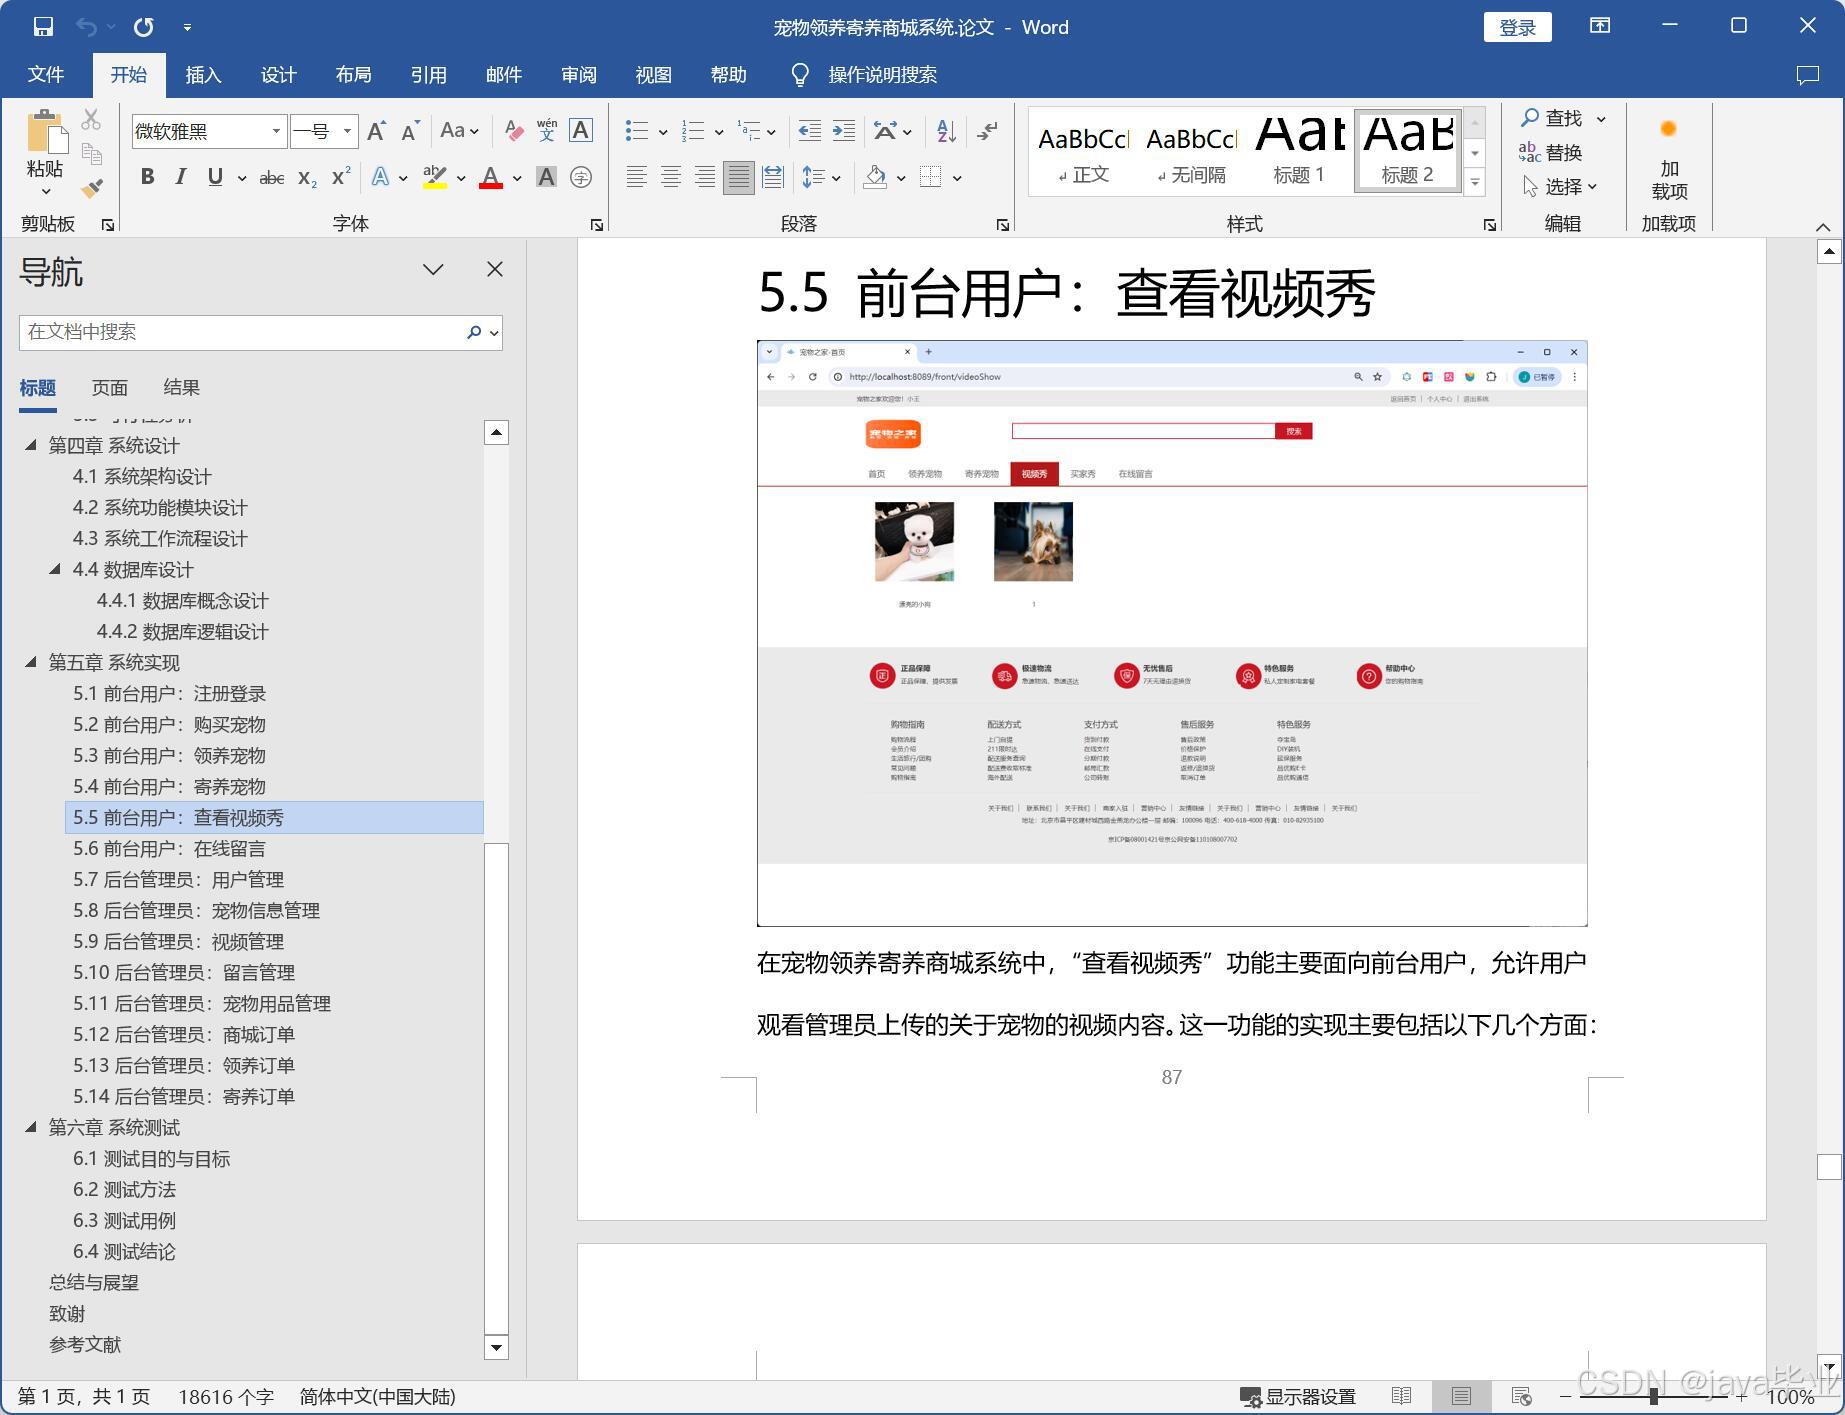
Task: Switch to the 结果 navigation tab
Action: (x=182, y=388)
